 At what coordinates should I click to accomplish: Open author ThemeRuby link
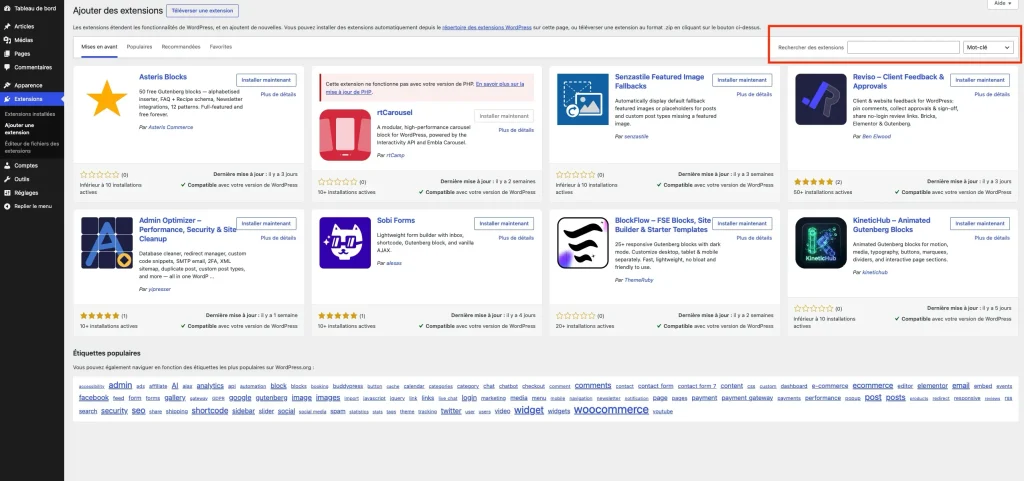click(x=639, y=280)
